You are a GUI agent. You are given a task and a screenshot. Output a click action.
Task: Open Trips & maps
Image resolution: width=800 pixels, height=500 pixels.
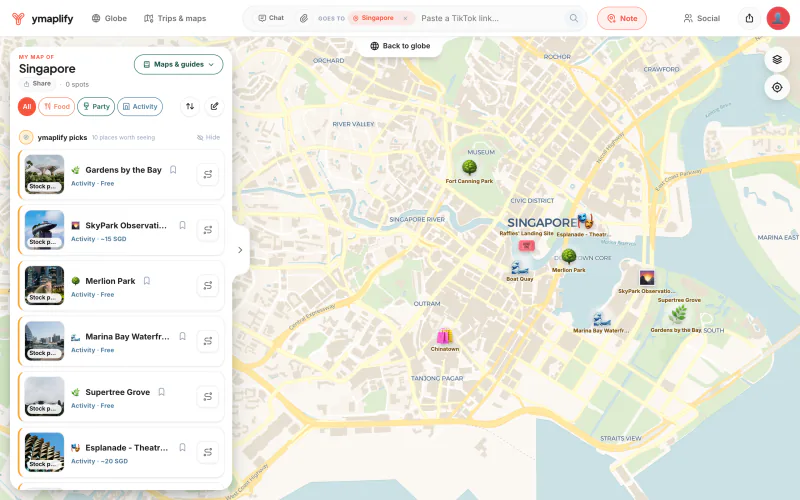click(175, 18)
